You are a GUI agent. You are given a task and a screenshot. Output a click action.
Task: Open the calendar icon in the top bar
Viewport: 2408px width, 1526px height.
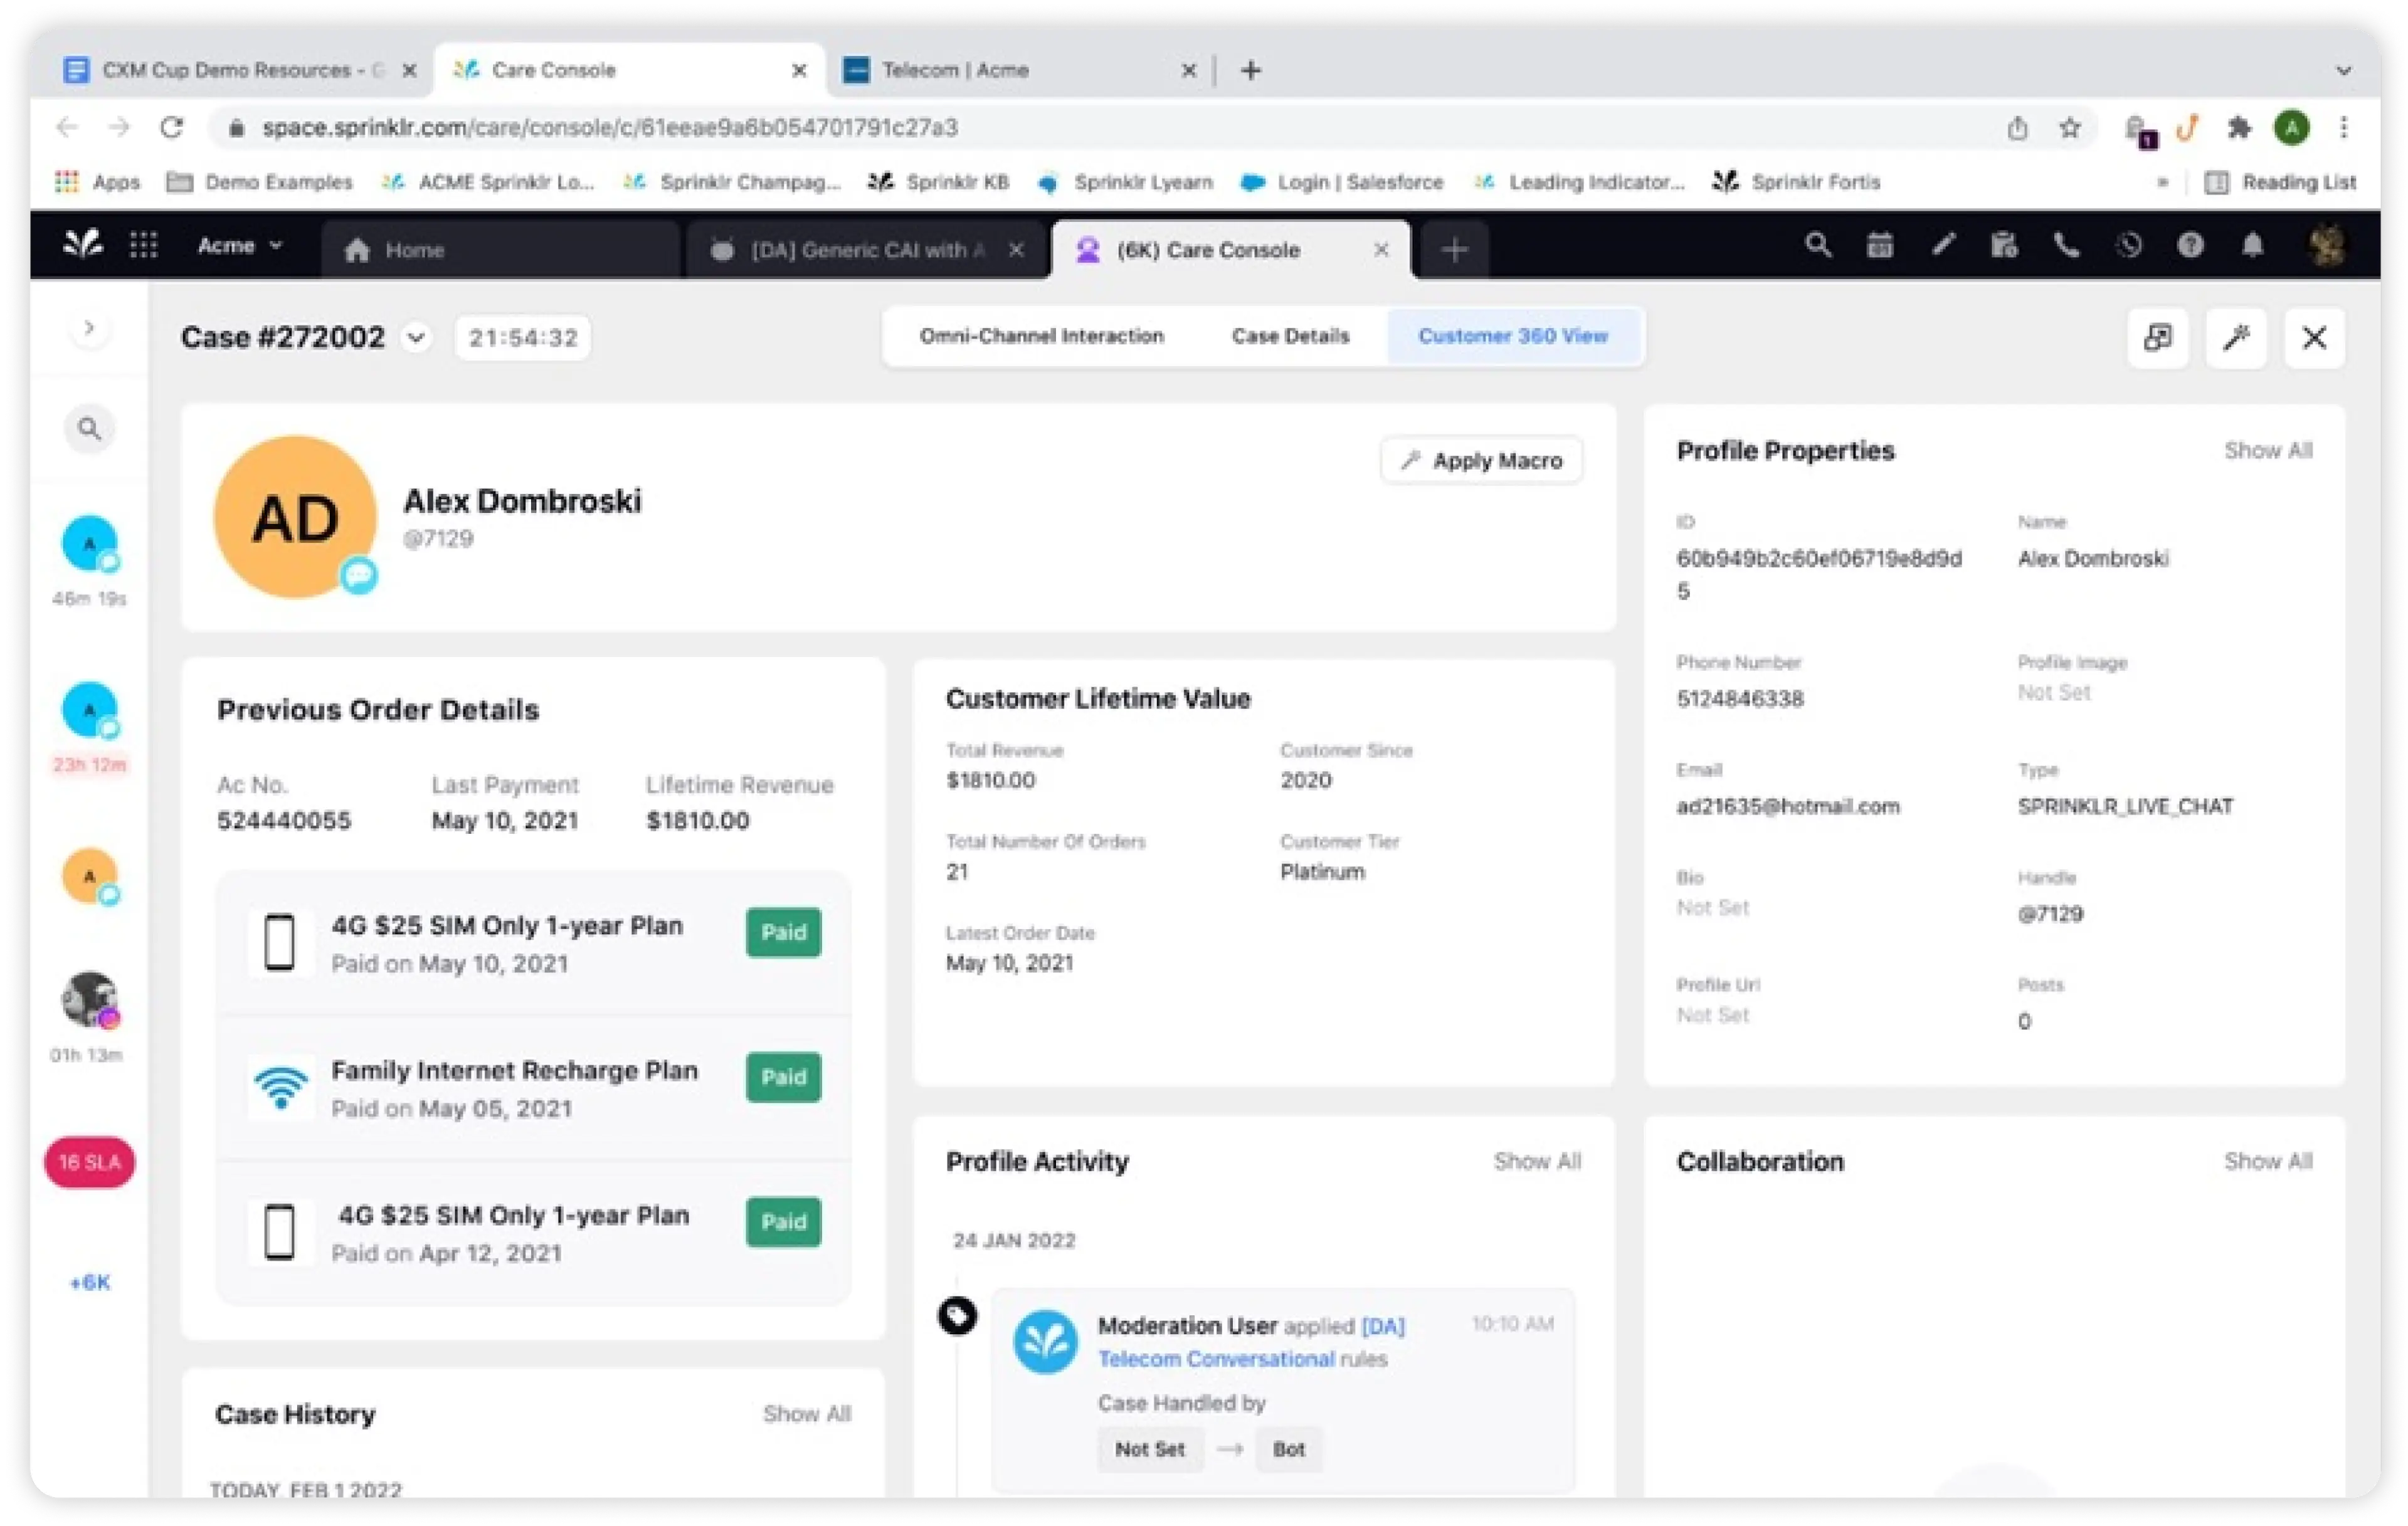pos(1880,245)
